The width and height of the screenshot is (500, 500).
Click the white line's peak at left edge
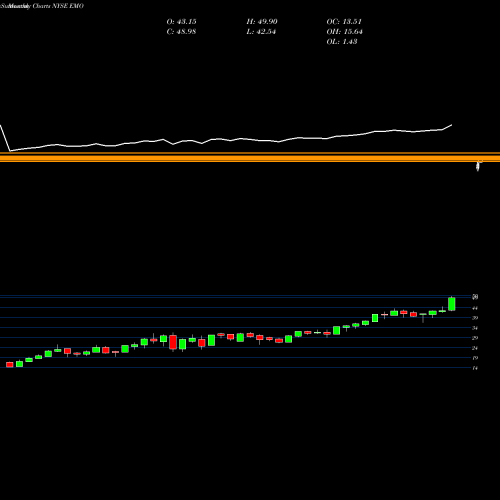tap(1, 126)
